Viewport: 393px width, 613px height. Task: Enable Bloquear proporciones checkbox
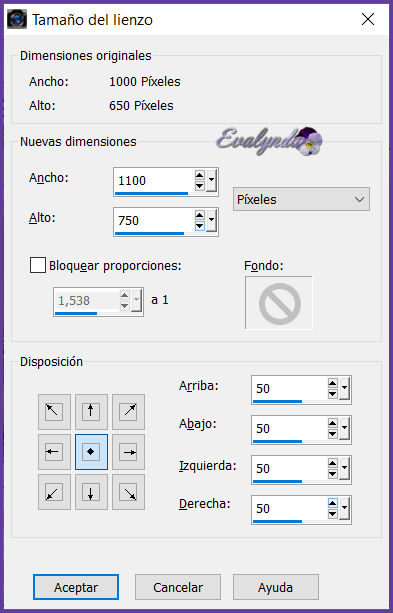[38, 265]
